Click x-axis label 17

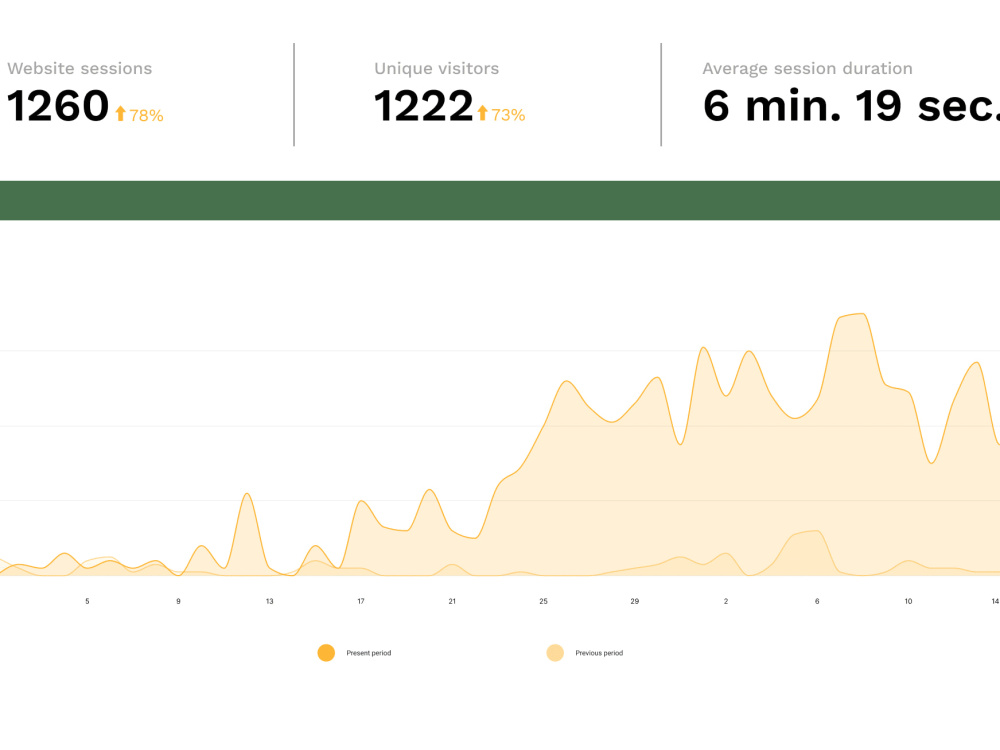point(361,601)
